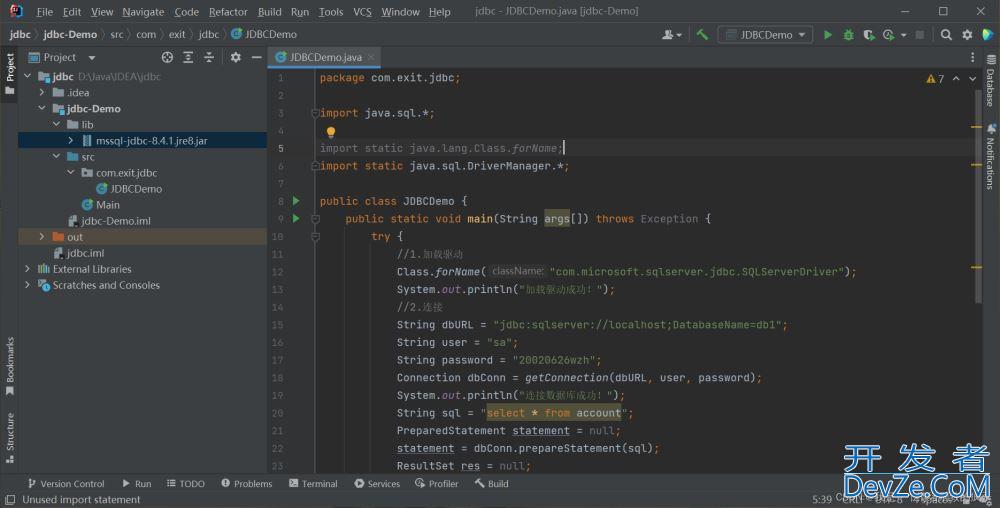Go to previous highlighted warning arrow
This screenshot has width=1000, height=508.
pos(956,78)
